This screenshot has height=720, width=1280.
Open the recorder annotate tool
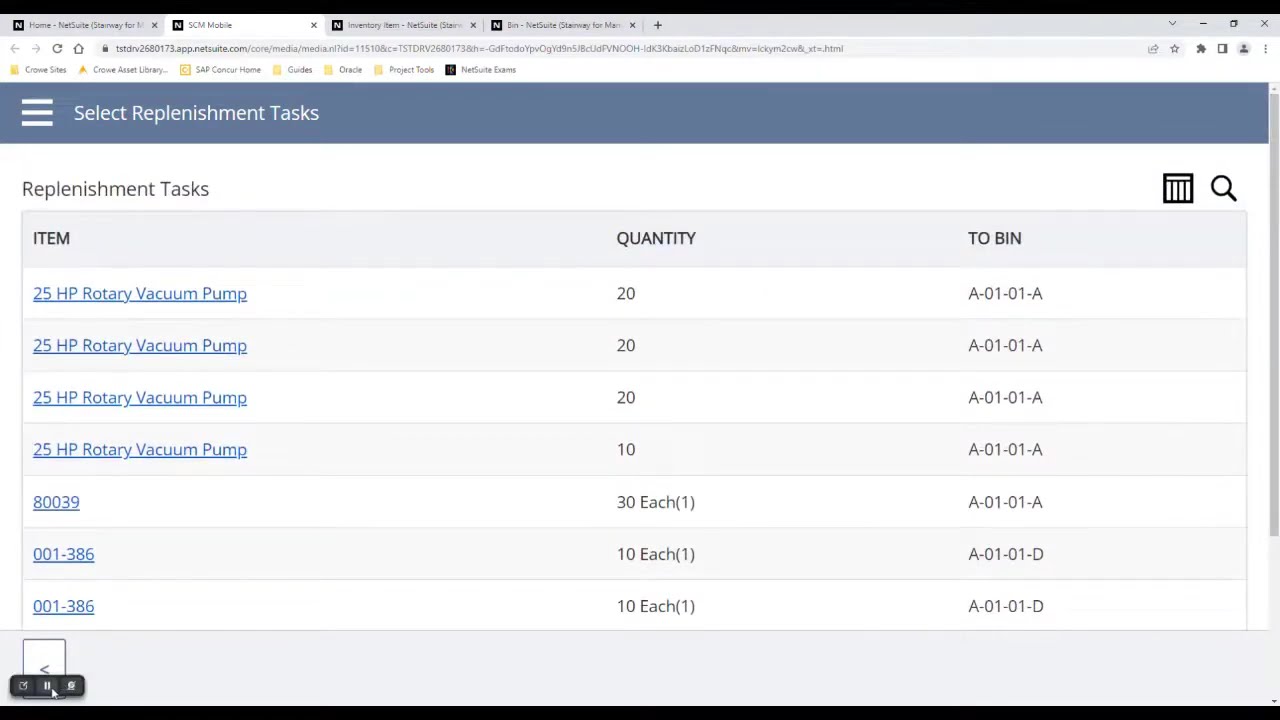[x=23, y=686]
